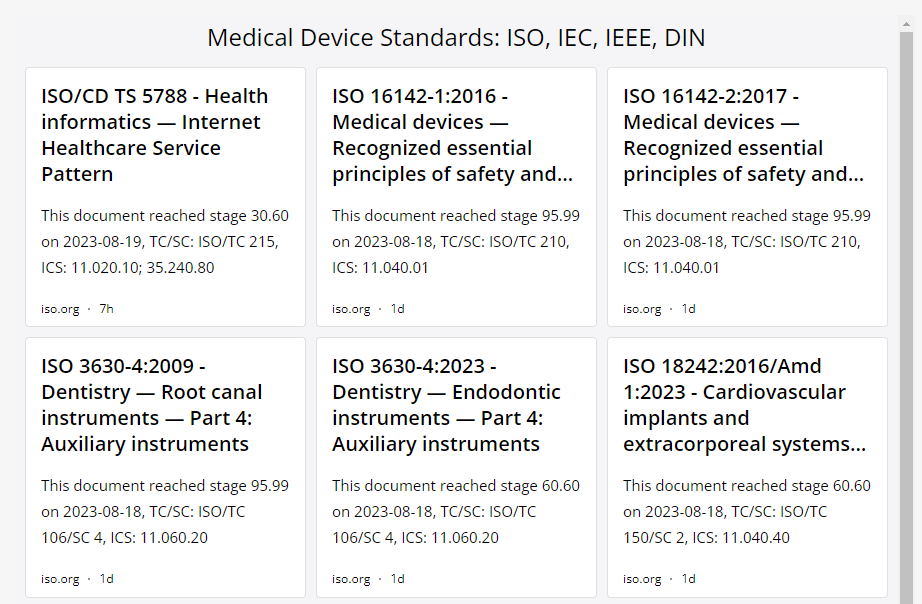Click the stage 30.60 description text
The image size is (922, 604).
pos(165,241)
